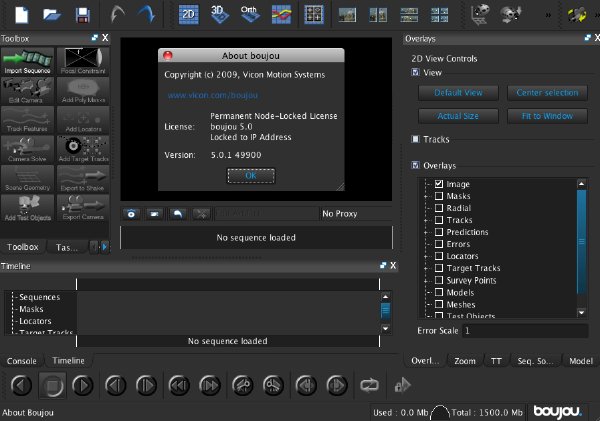
Task: Click the Timeline tree scrollbar thumb
Action: pyautogui.click(x=385, y=310)
